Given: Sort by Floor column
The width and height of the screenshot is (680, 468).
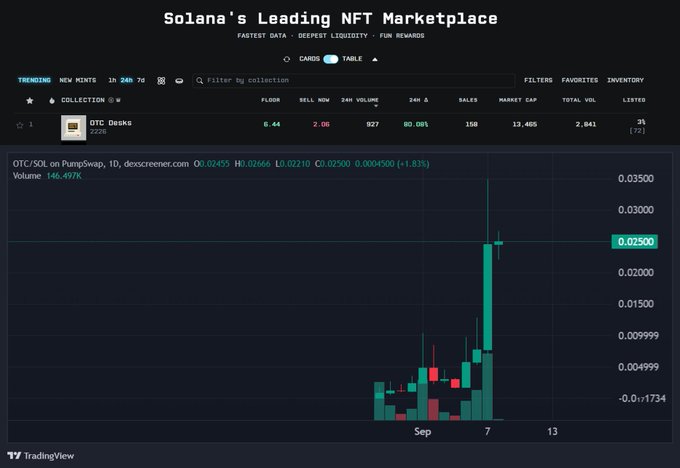Looking at the screenshot, I should pyautogui.click(x=271, y=100).
